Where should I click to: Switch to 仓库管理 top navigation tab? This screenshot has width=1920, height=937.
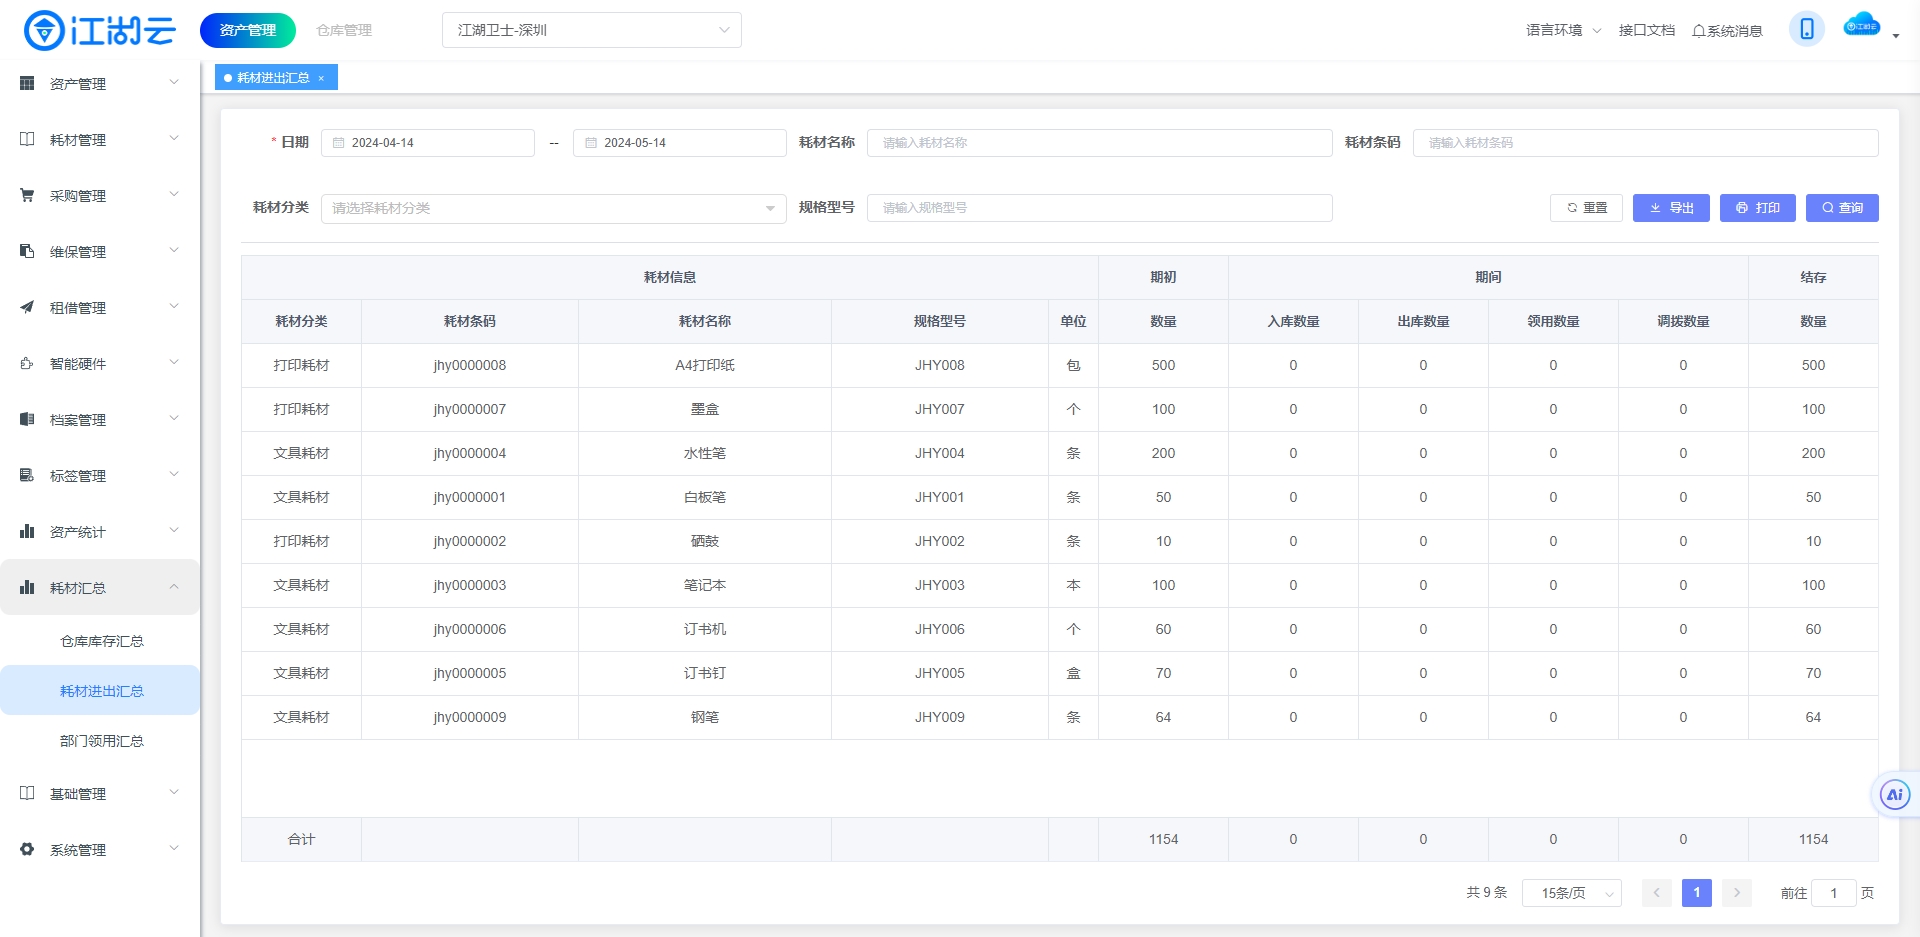344,30
